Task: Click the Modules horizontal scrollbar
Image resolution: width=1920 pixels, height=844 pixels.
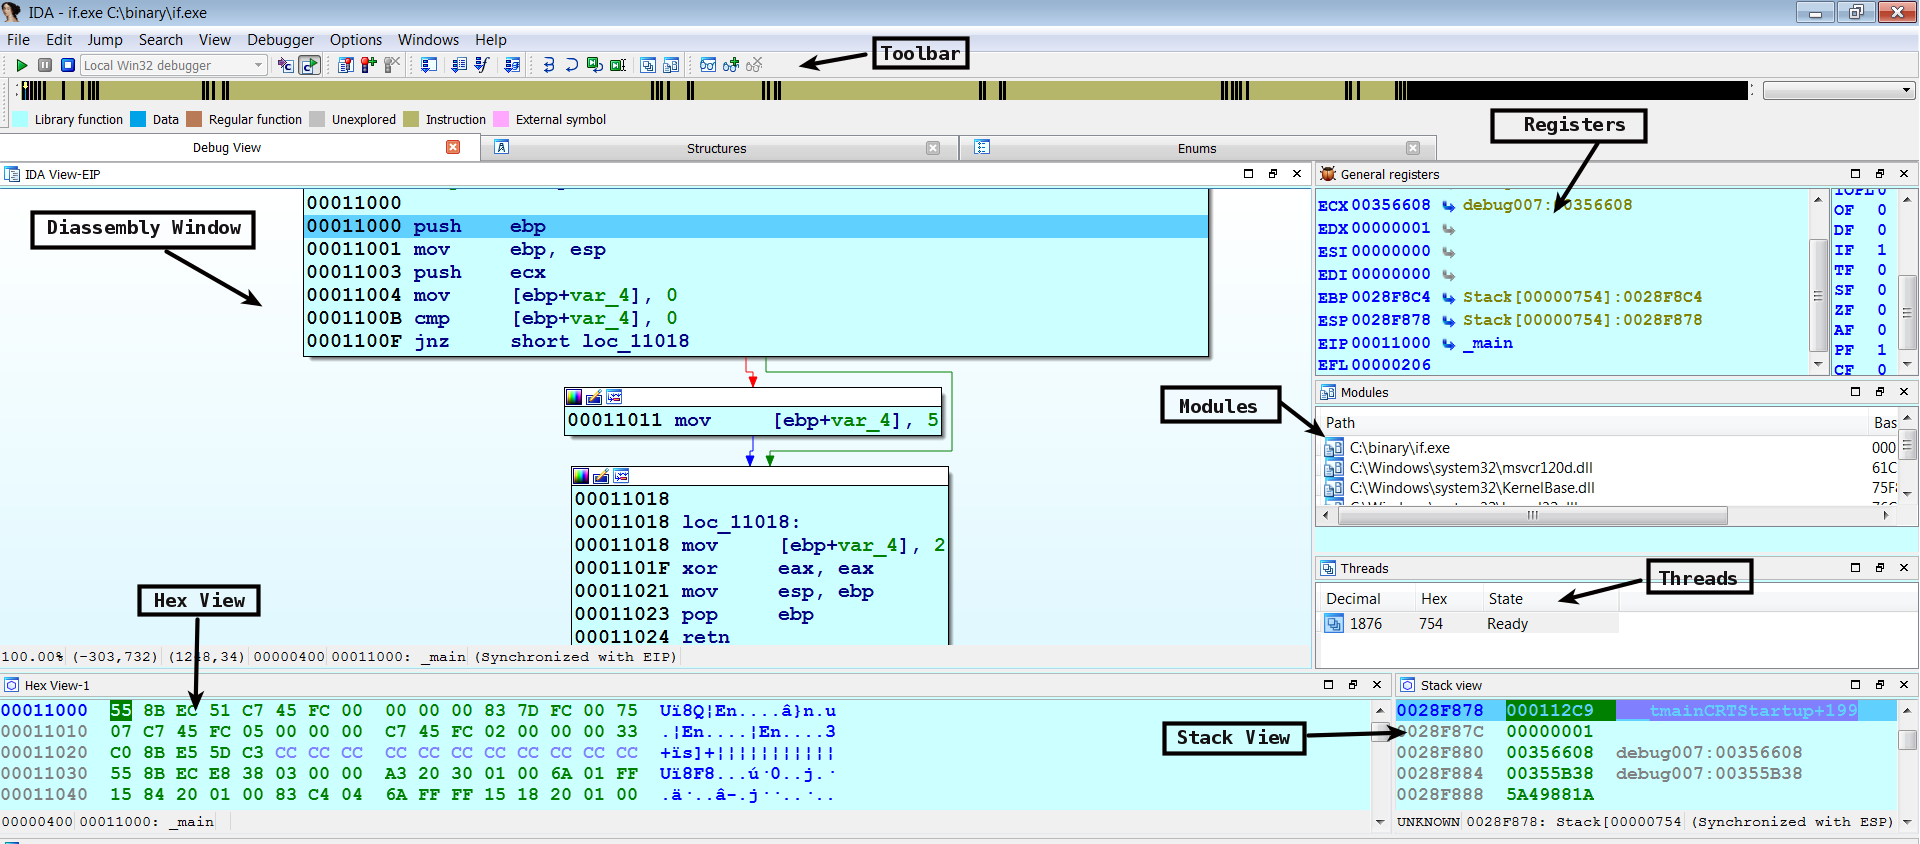Action: click(x=1531, y=516)
